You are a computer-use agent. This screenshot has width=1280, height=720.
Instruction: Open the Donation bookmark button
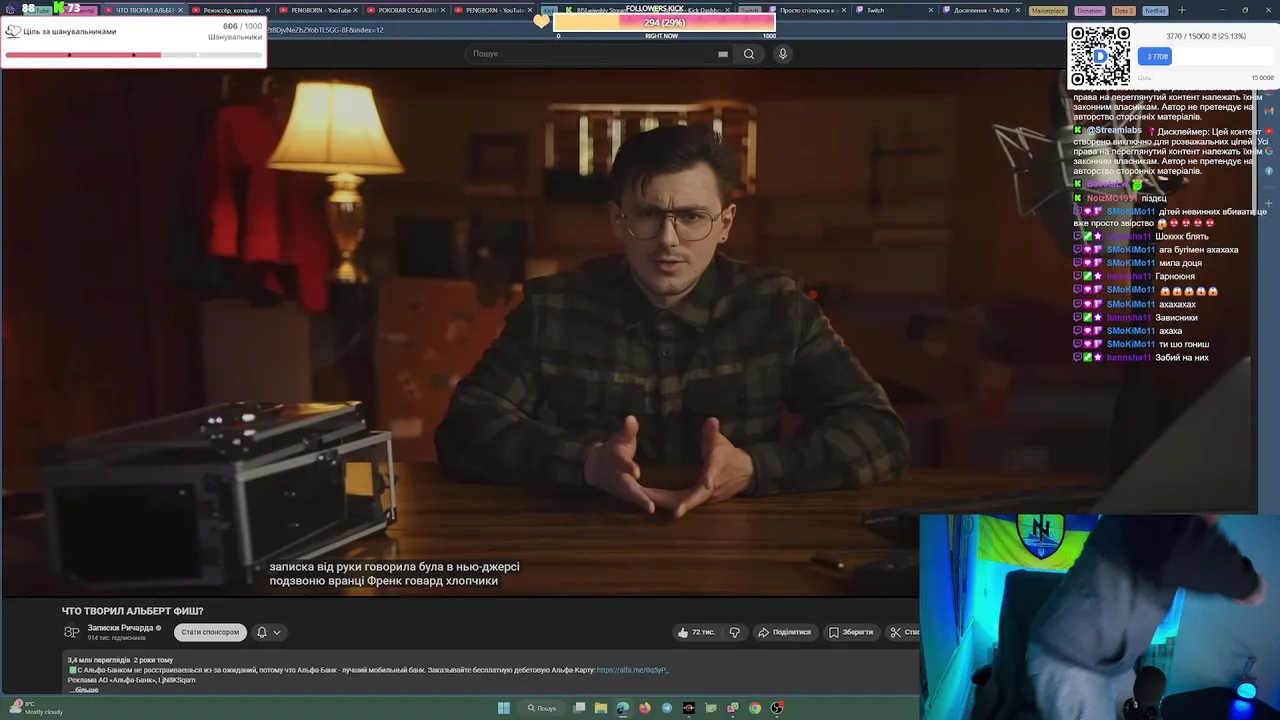click(1090, 10)
